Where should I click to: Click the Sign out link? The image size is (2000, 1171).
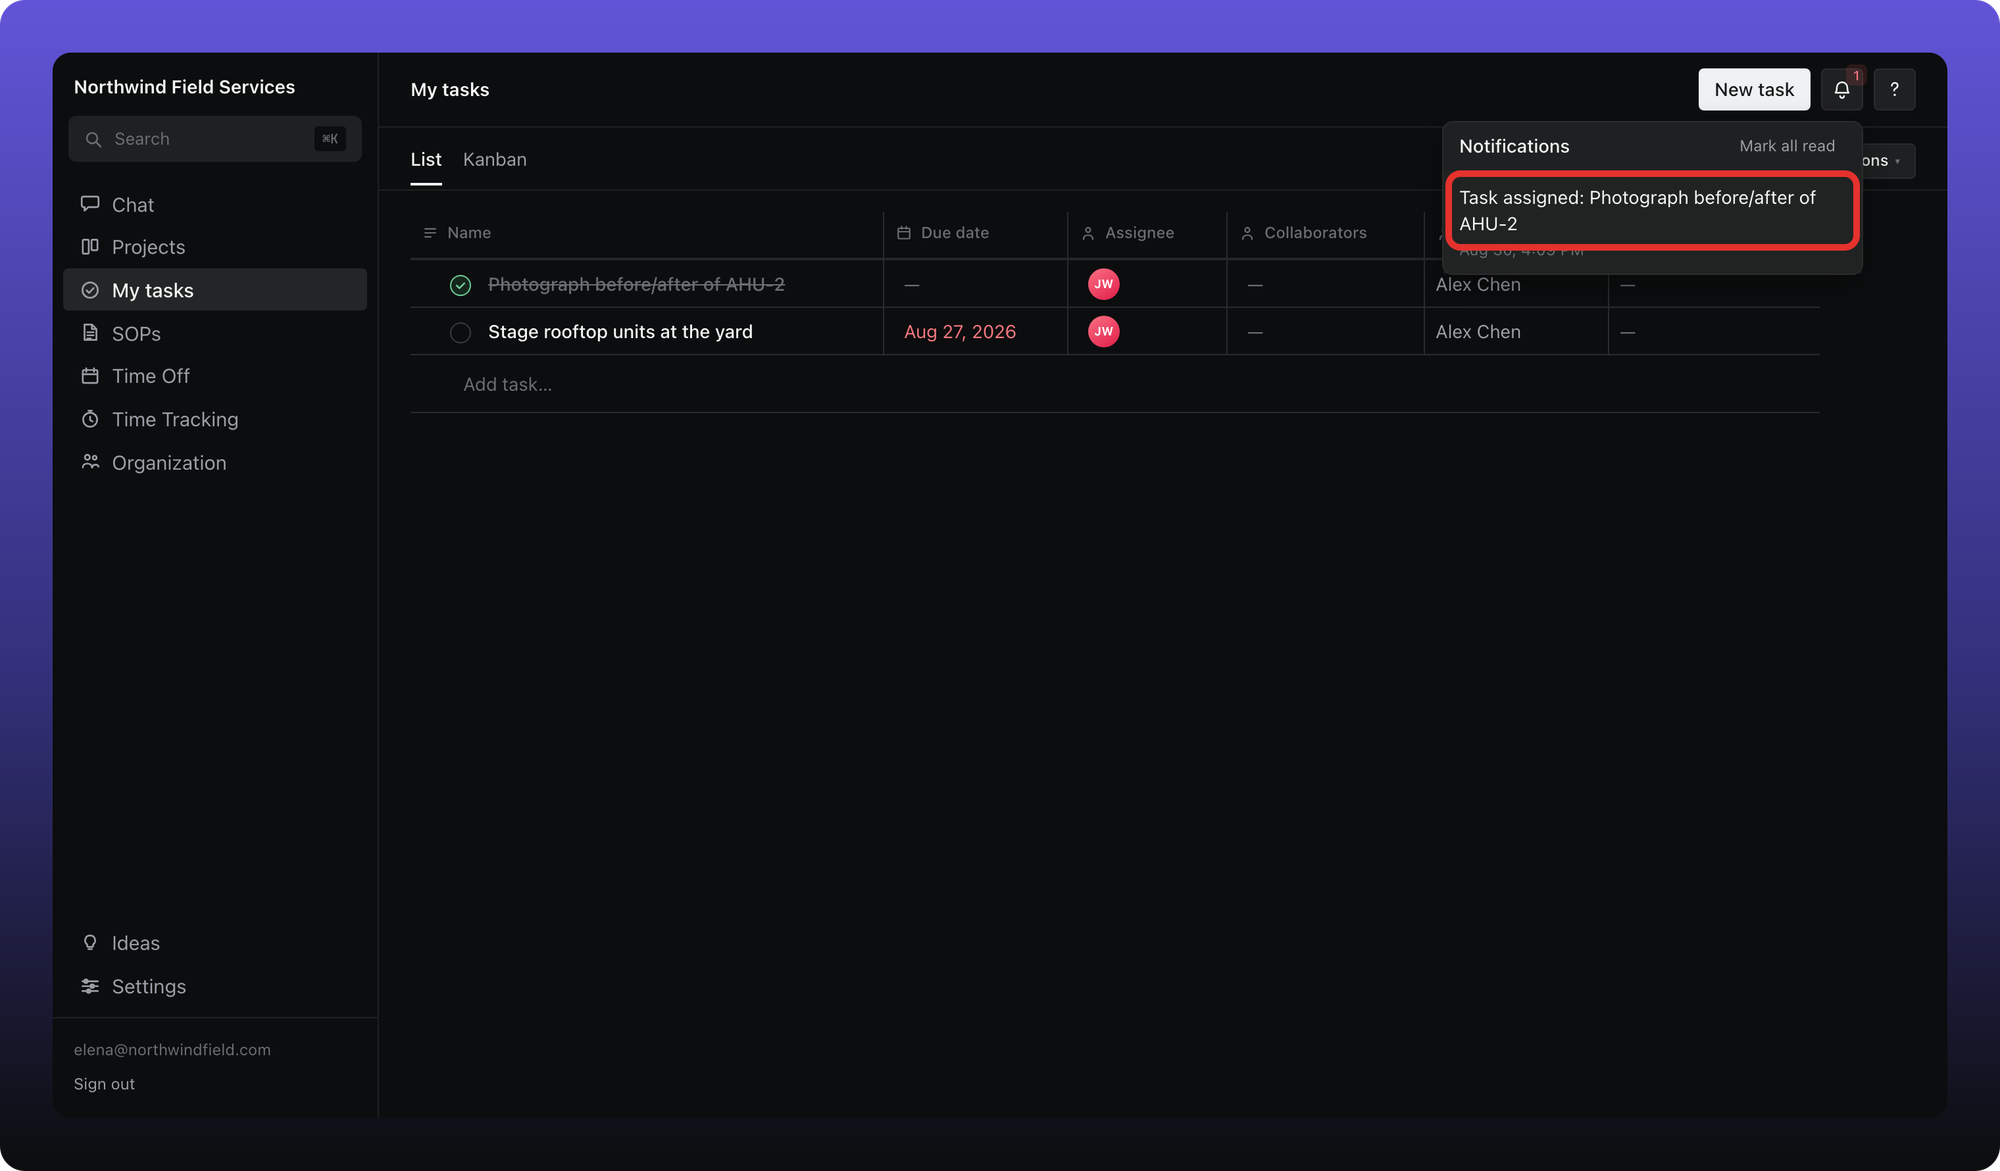click(104, 1084)
